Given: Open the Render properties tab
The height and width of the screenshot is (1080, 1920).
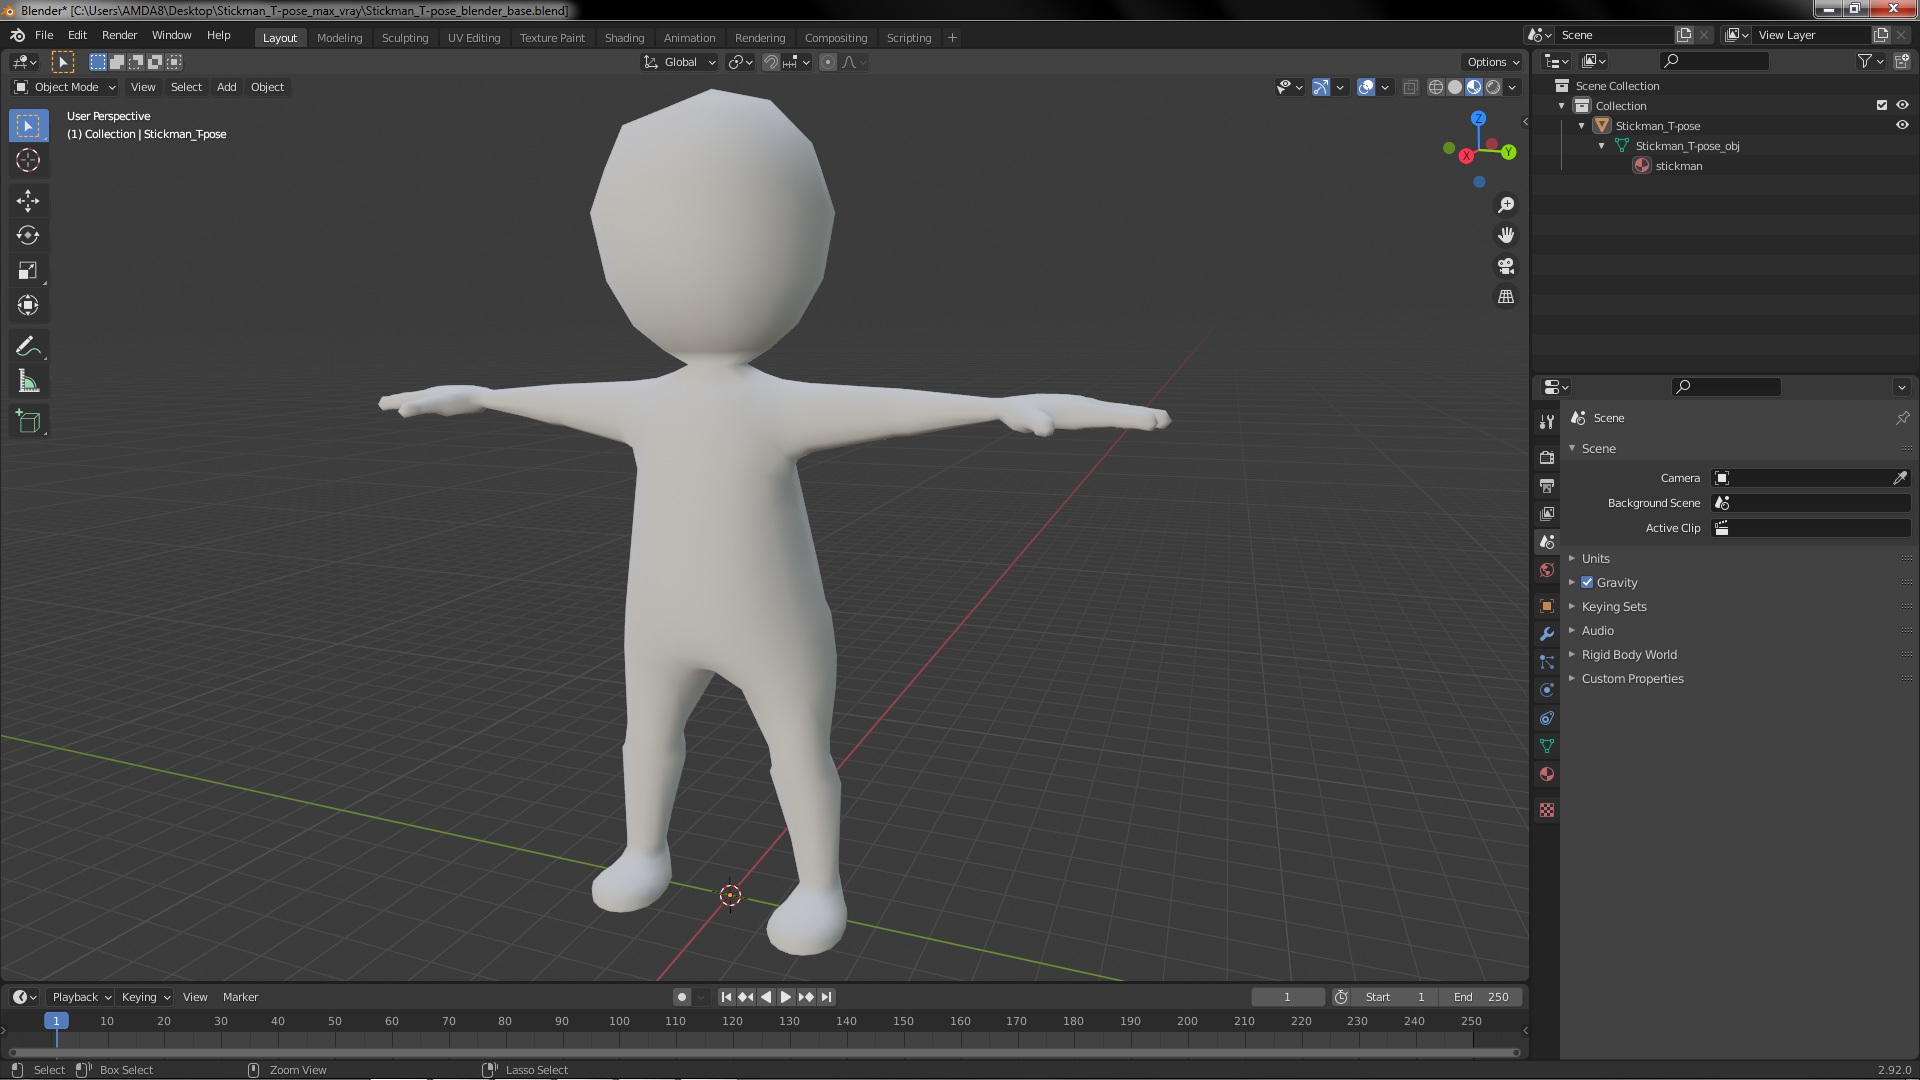Looking at the screenshot, I should tap(1547, 457).
